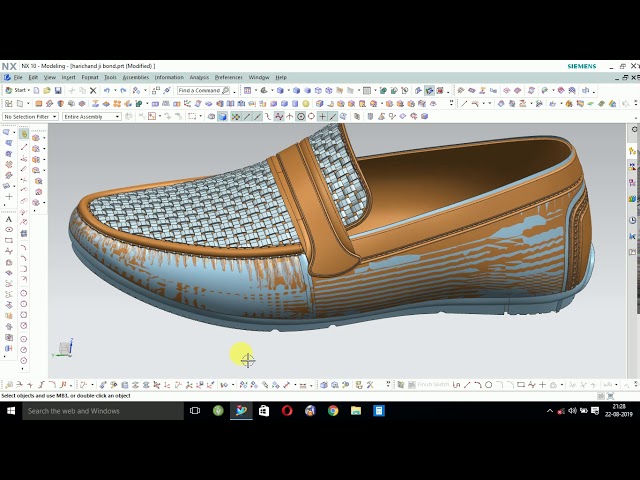This screenshot has width=640, height=480.
Task: Click the Windows Start button
Action: coord(11,411)
